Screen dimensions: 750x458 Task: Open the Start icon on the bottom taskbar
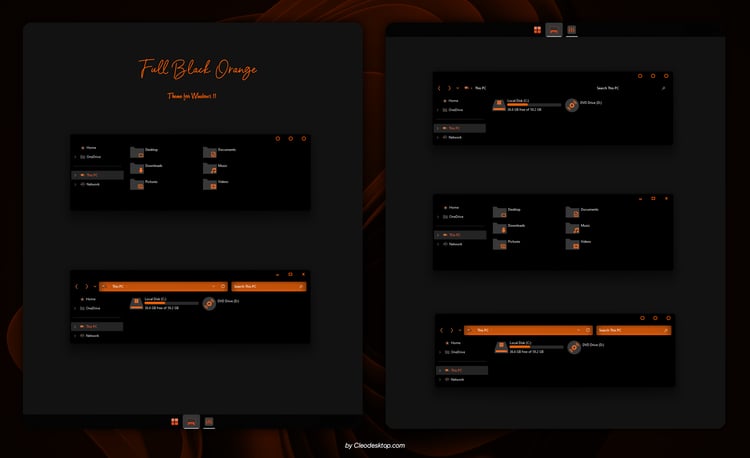point(175,422)
